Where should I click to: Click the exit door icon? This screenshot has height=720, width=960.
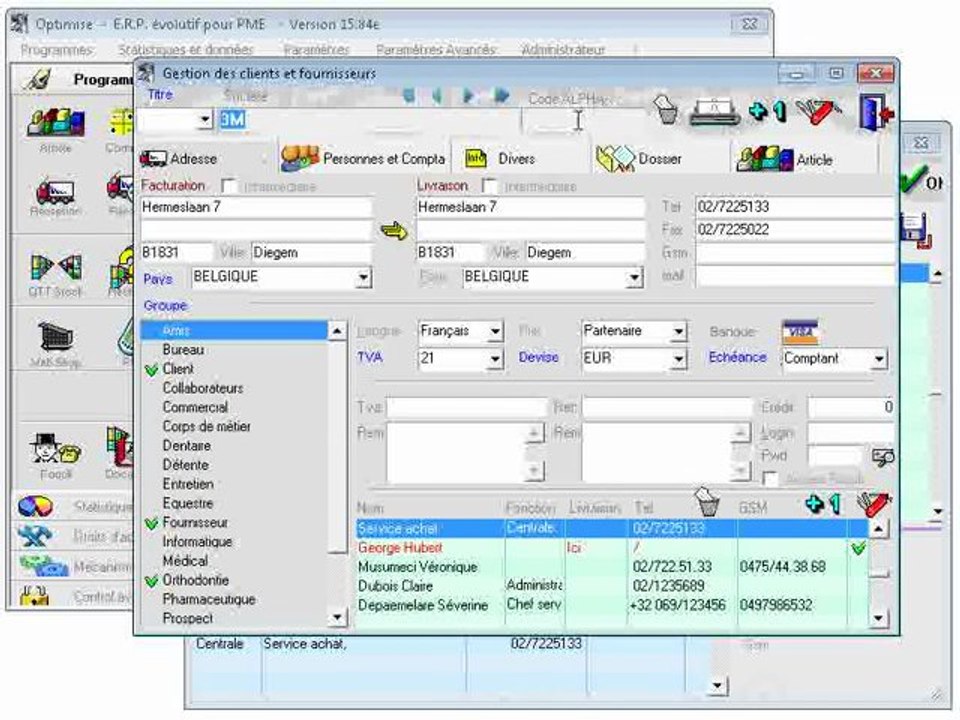[x=876, y=111]
